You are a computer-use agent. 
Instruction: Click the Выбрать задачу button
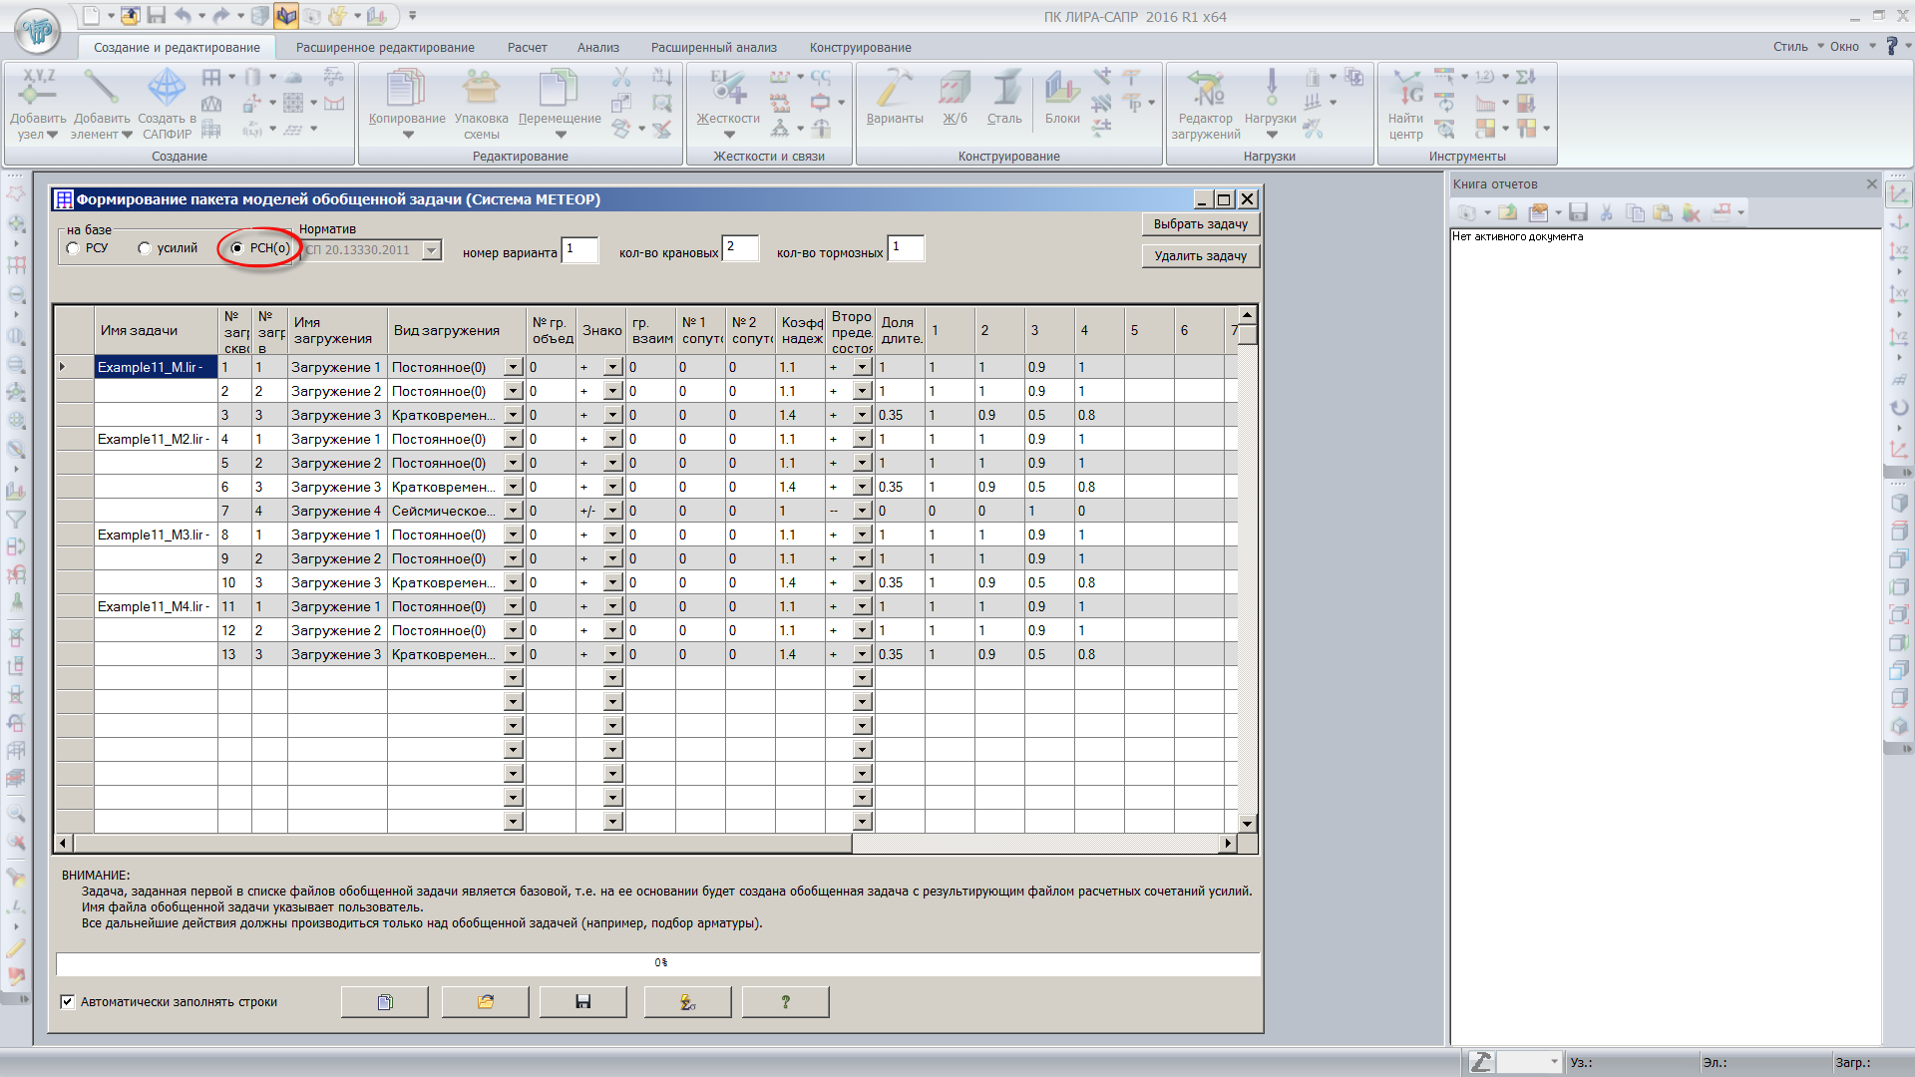tap(1200, 224)
